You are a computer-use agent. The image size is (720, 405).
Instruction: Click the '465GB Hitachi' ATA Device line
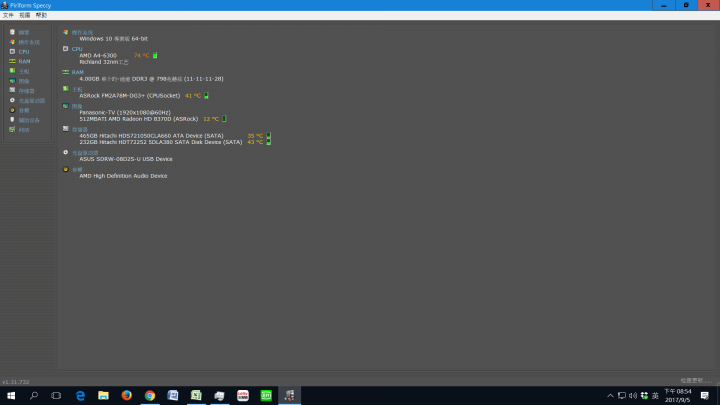click(x=152, y=135)
